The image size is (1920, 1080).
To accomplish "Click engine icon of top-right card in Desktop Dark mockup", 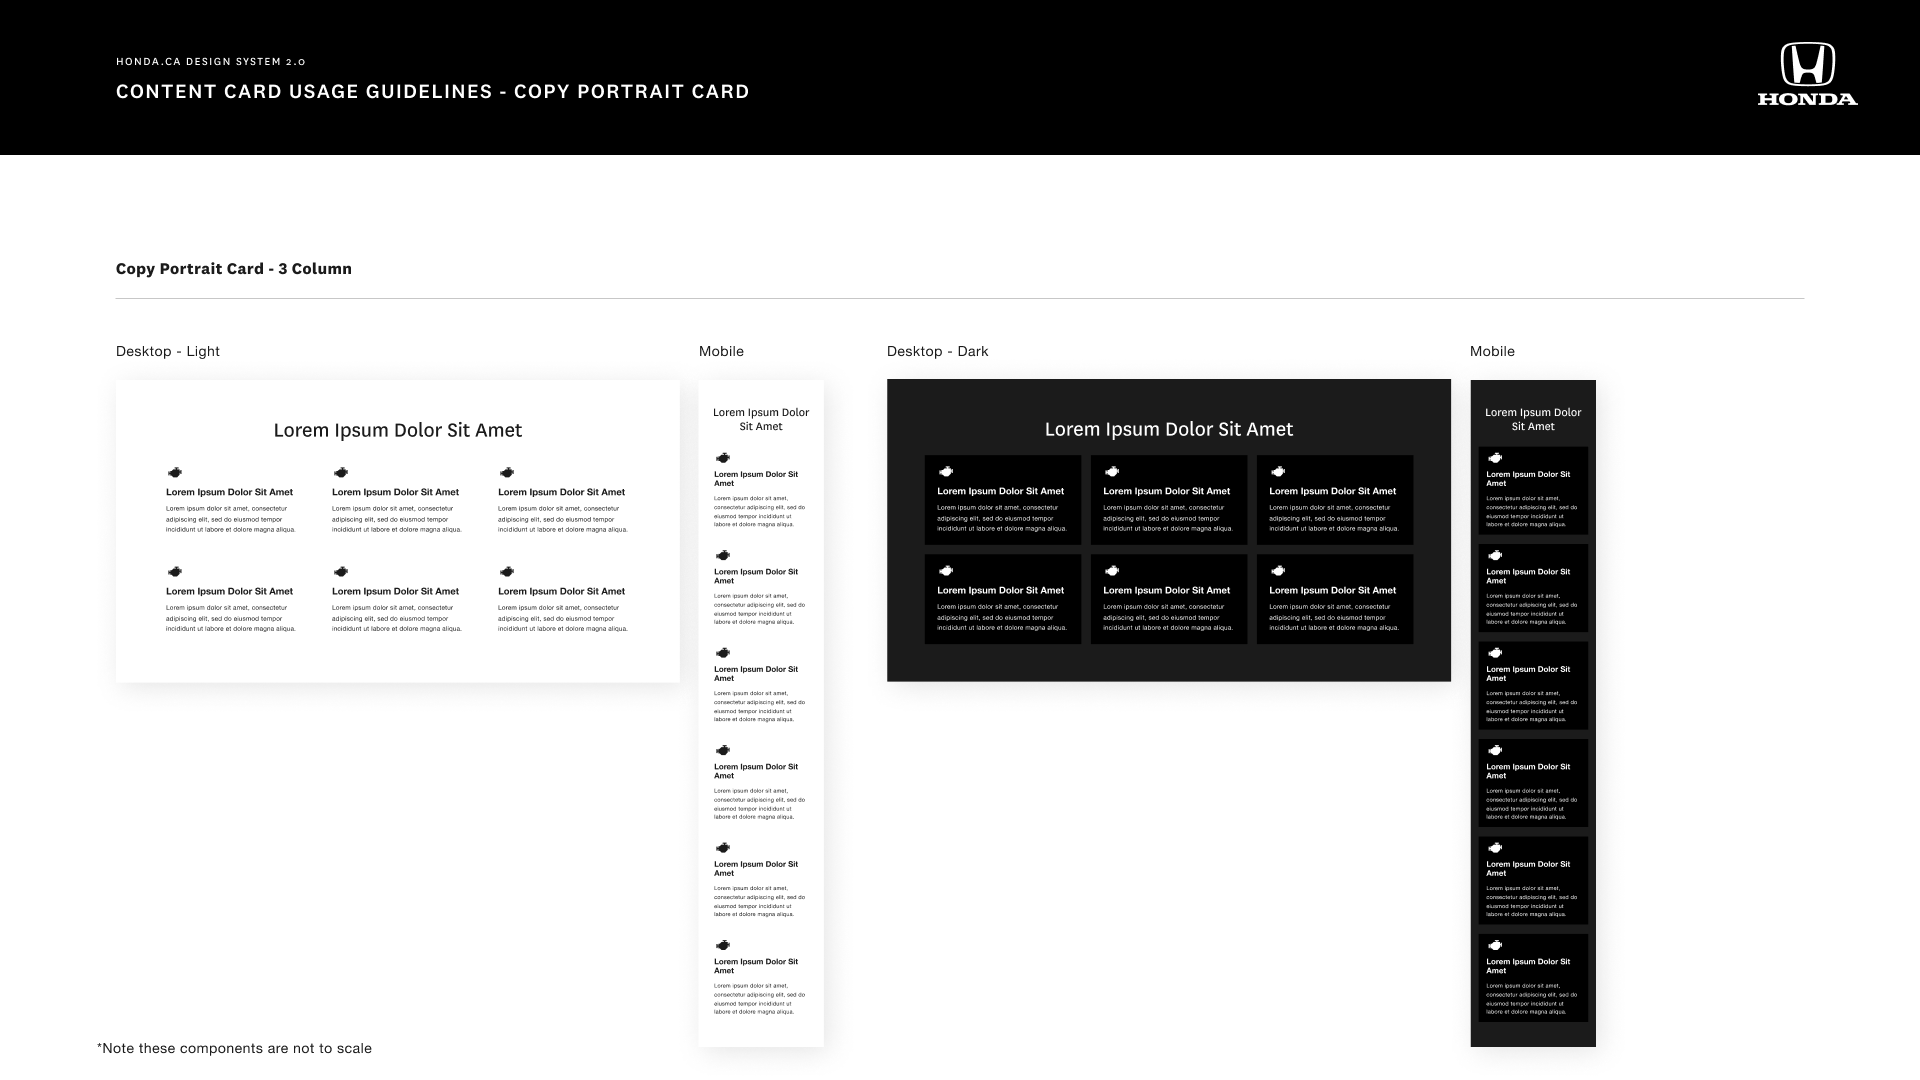I will pos(1277,471).
